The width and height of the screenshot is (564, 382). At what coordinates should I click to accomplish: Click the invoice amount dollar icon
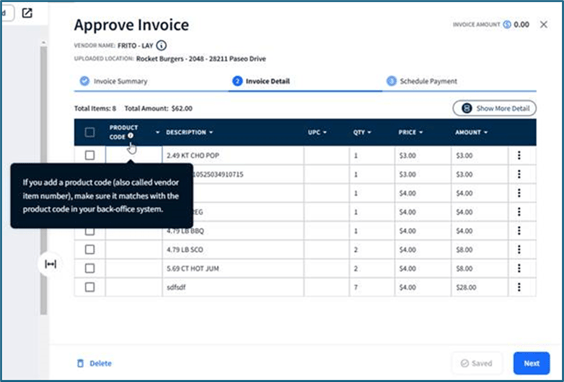[x=507, y=24]
